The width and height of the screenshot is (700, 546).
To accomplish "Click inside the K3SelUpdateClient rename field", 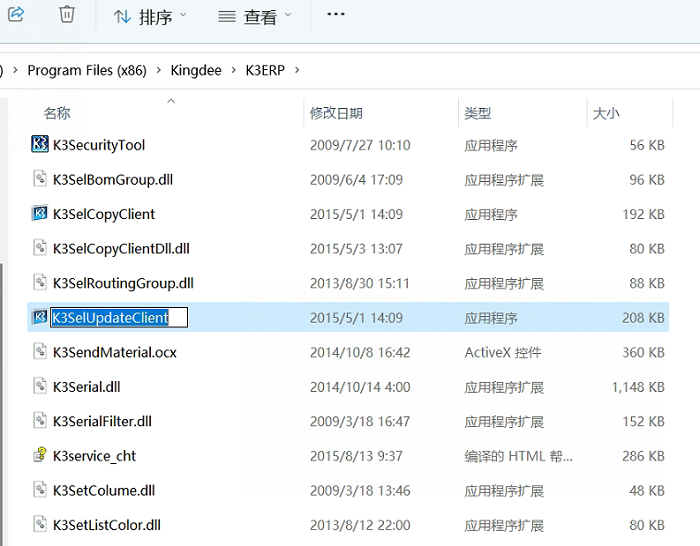I will coord(118,318).
